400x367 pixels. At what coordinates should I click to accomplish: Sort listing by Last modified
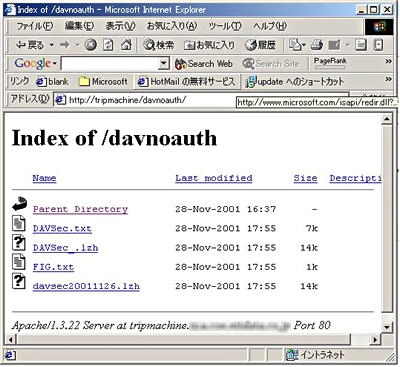coord(214,178)
